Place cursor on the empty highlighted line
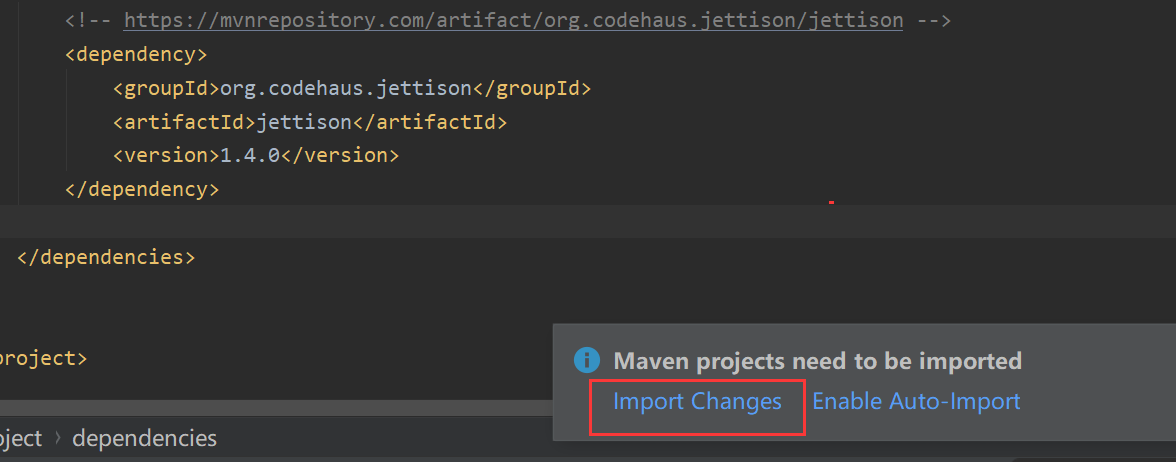Viewport: 1176px width, 462px height. [400, 221]
